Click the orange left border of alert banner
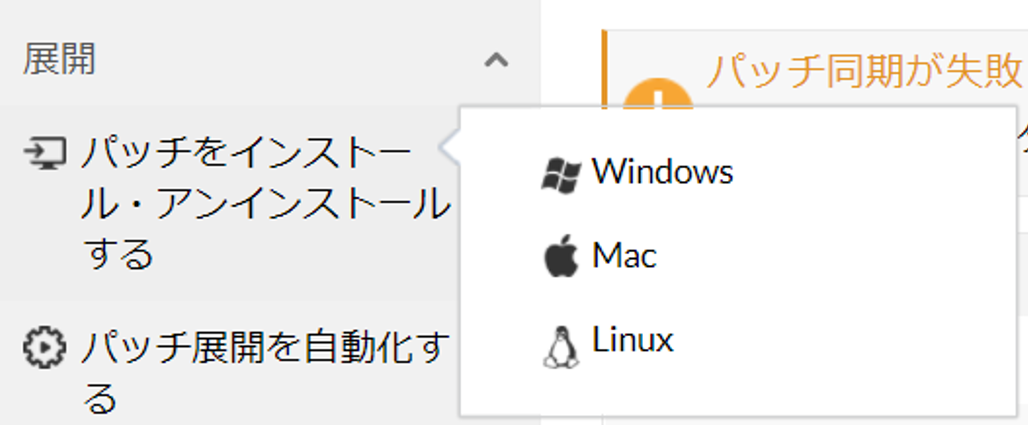The image size is (1028, 425). point(604,69)
